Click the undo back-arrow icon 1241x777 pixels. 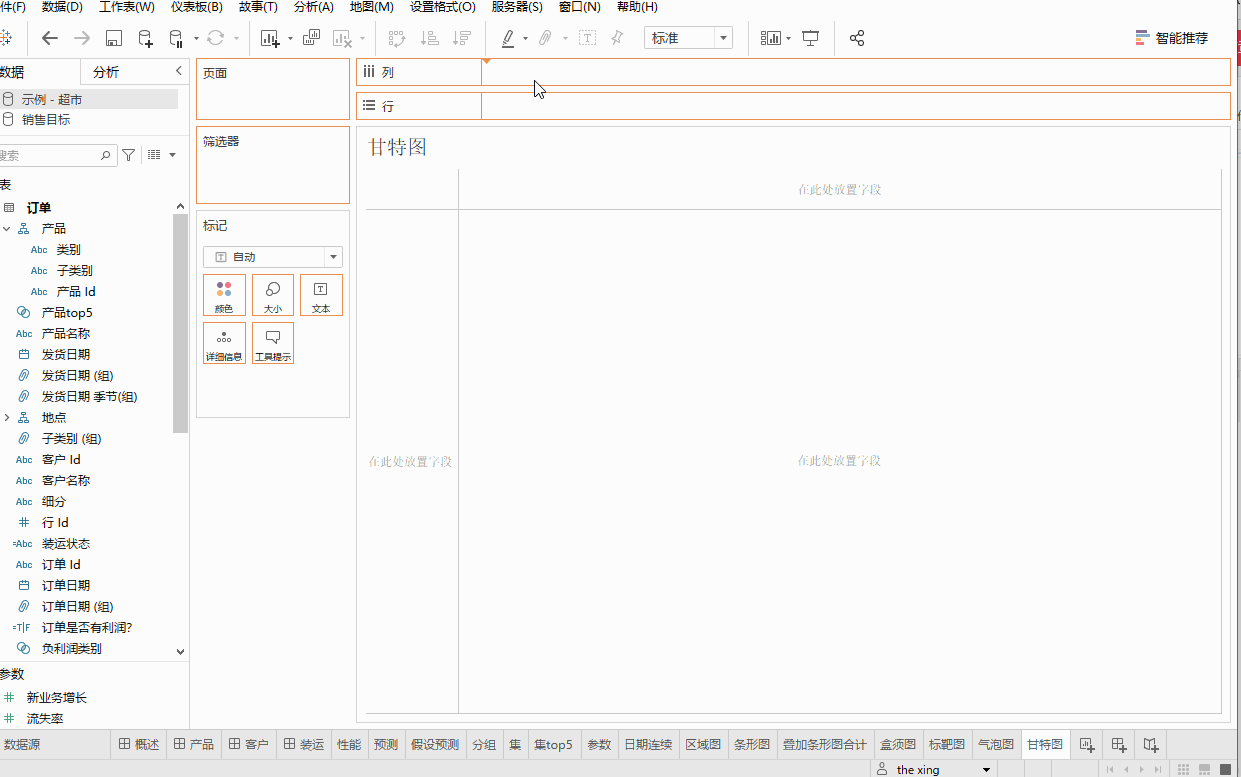click(50, 38)
